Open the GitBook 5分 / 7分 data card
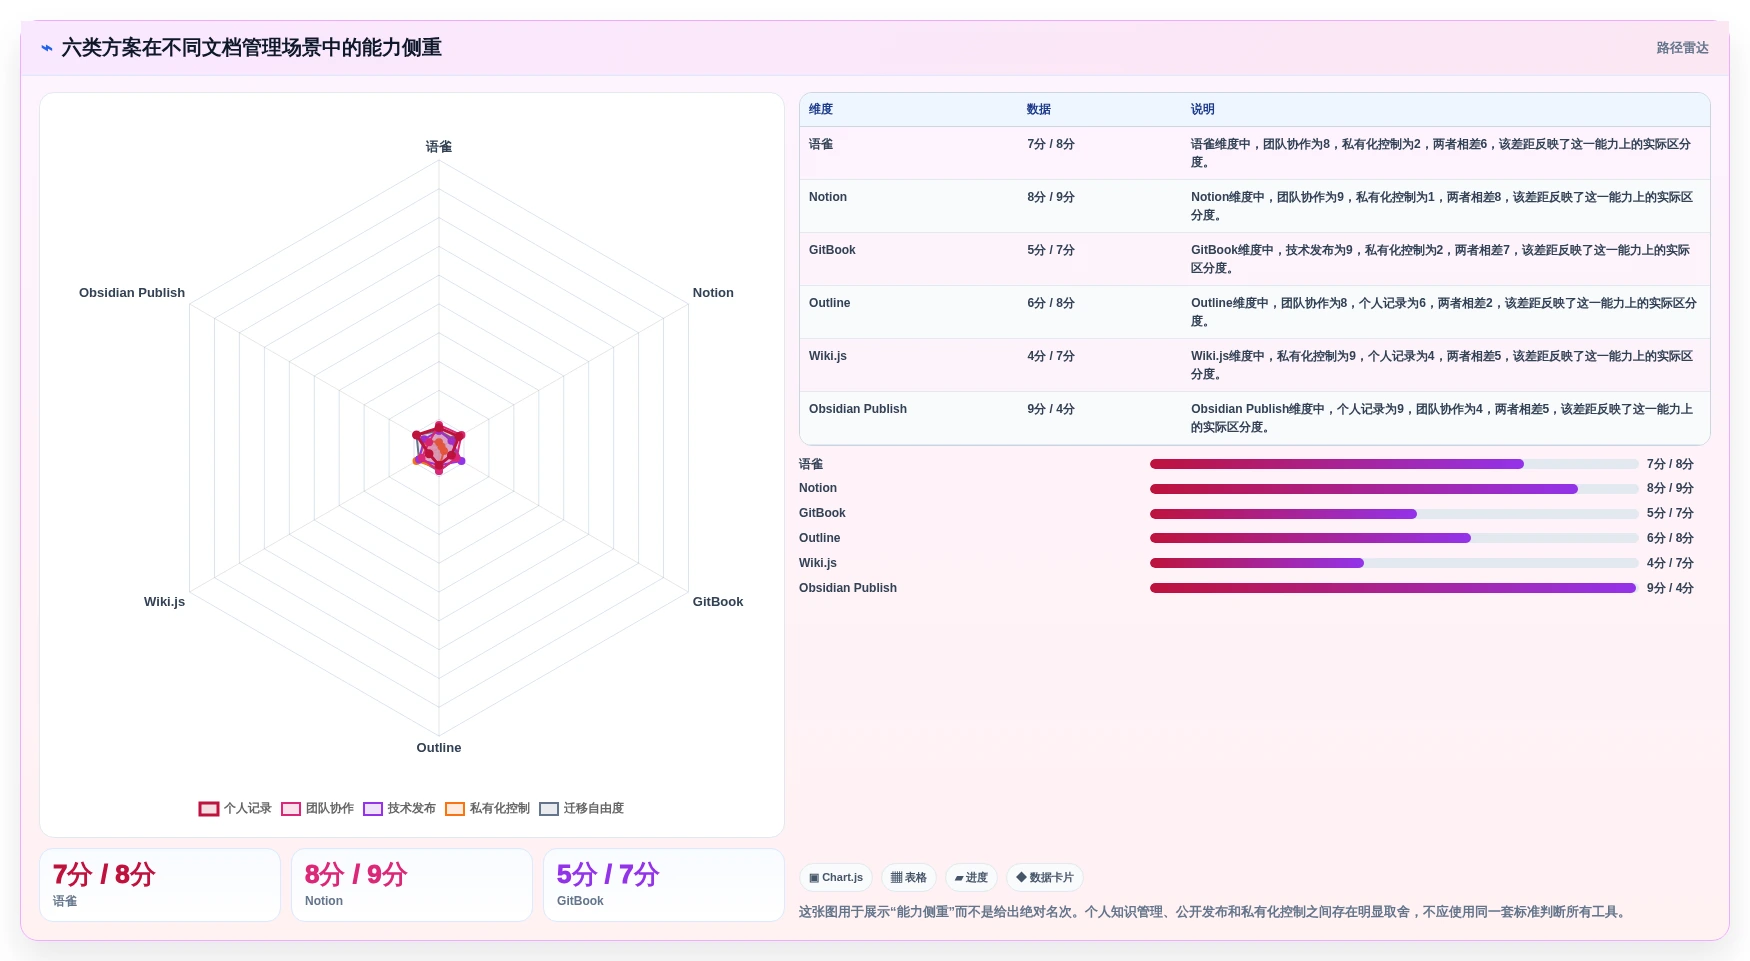The height and width of the screenshot is (961, 1750). (664, 885)
